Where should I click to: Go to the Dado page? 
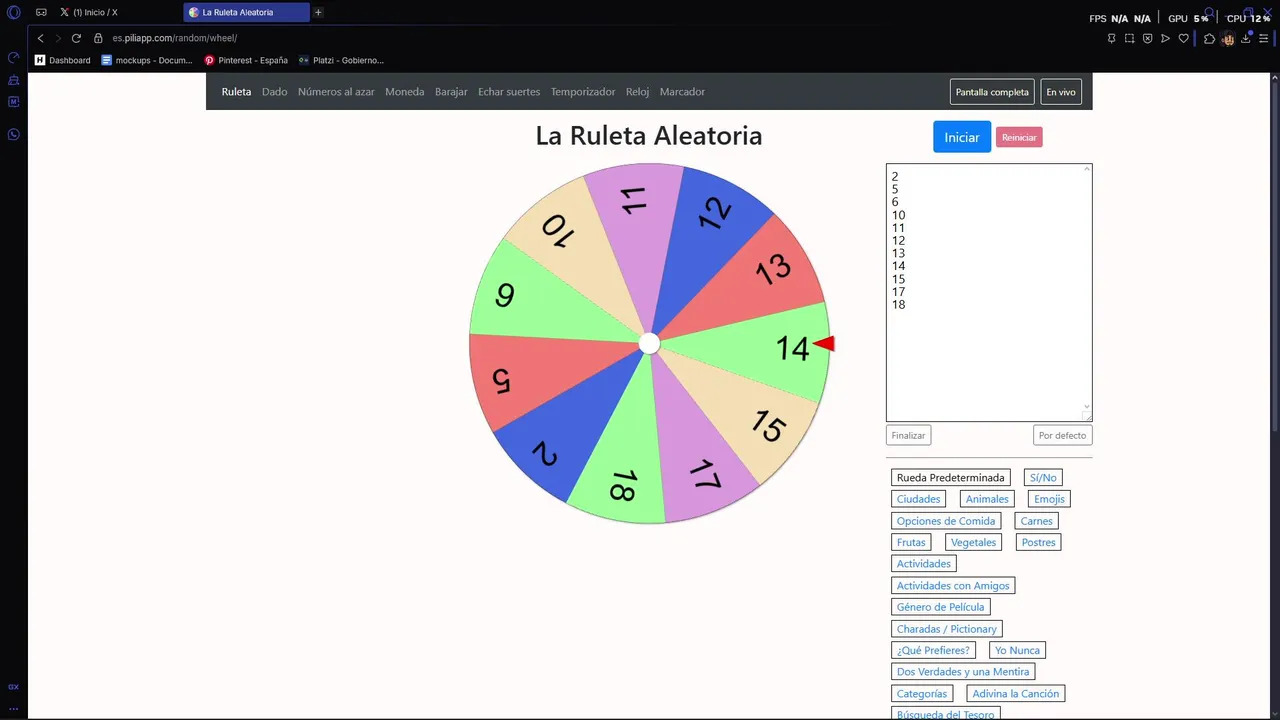click(x=274, y=92)
